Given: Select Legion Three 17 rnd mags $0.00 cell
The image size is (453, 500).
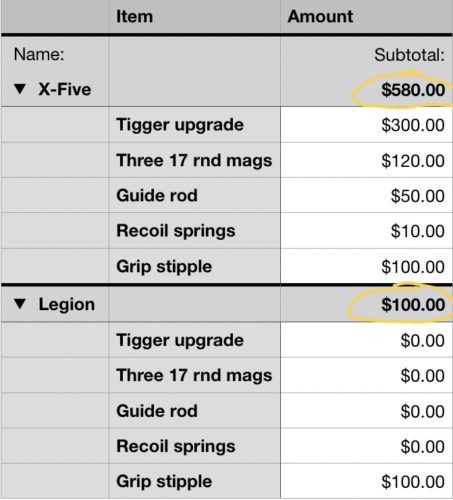Looking at the screenshot, I should 367,375.
